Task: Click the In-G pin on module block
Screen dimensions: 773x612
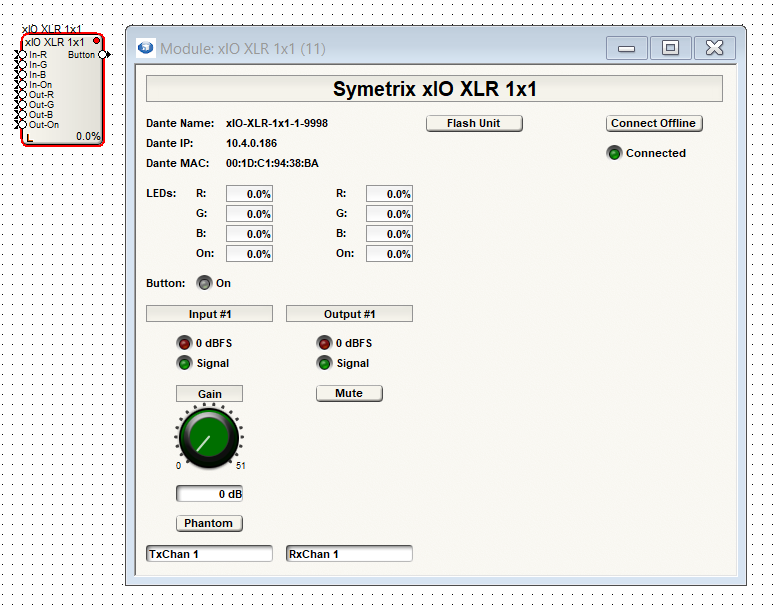Action: pos(21,65)
